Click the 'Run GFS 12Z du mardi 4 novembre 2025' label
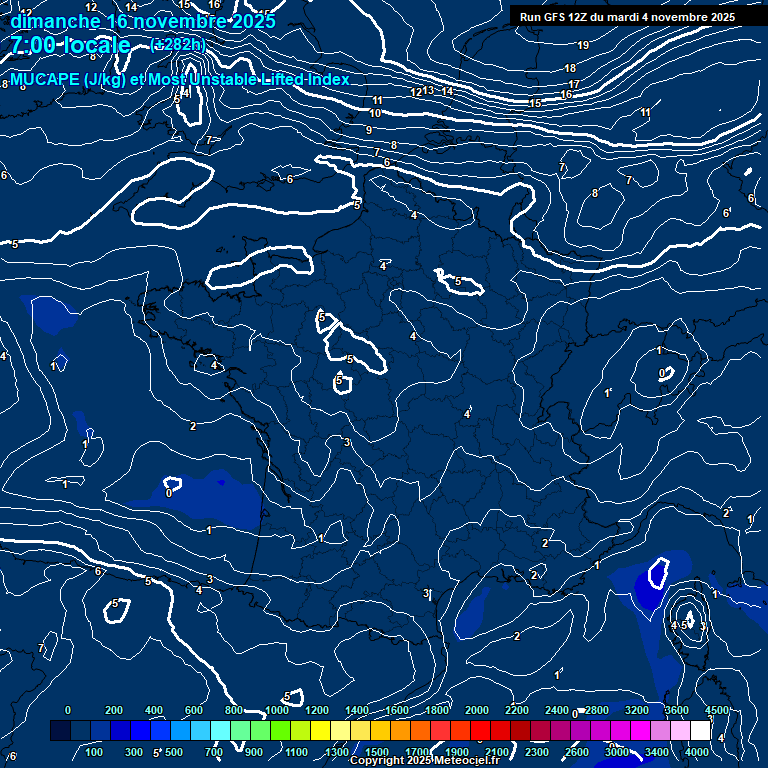 (x=627, y=17)
